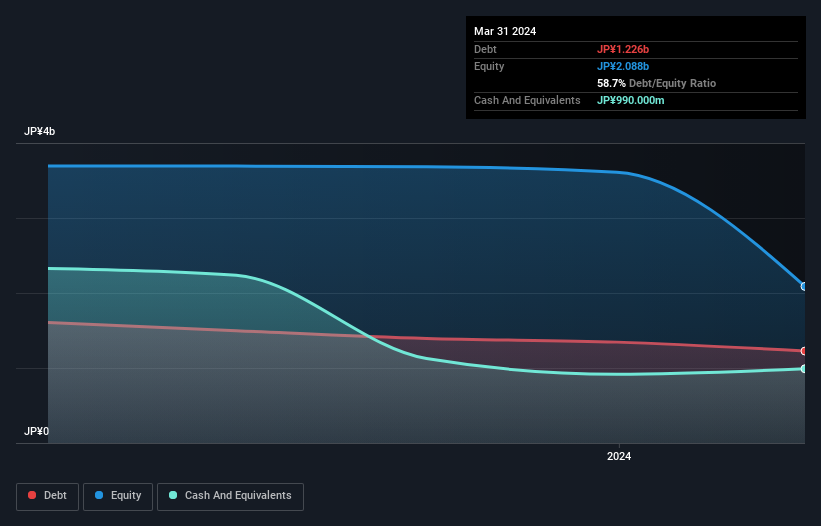Click the Mar 31 2024 tooltip date
821x526 pixels.
(505, 31)
